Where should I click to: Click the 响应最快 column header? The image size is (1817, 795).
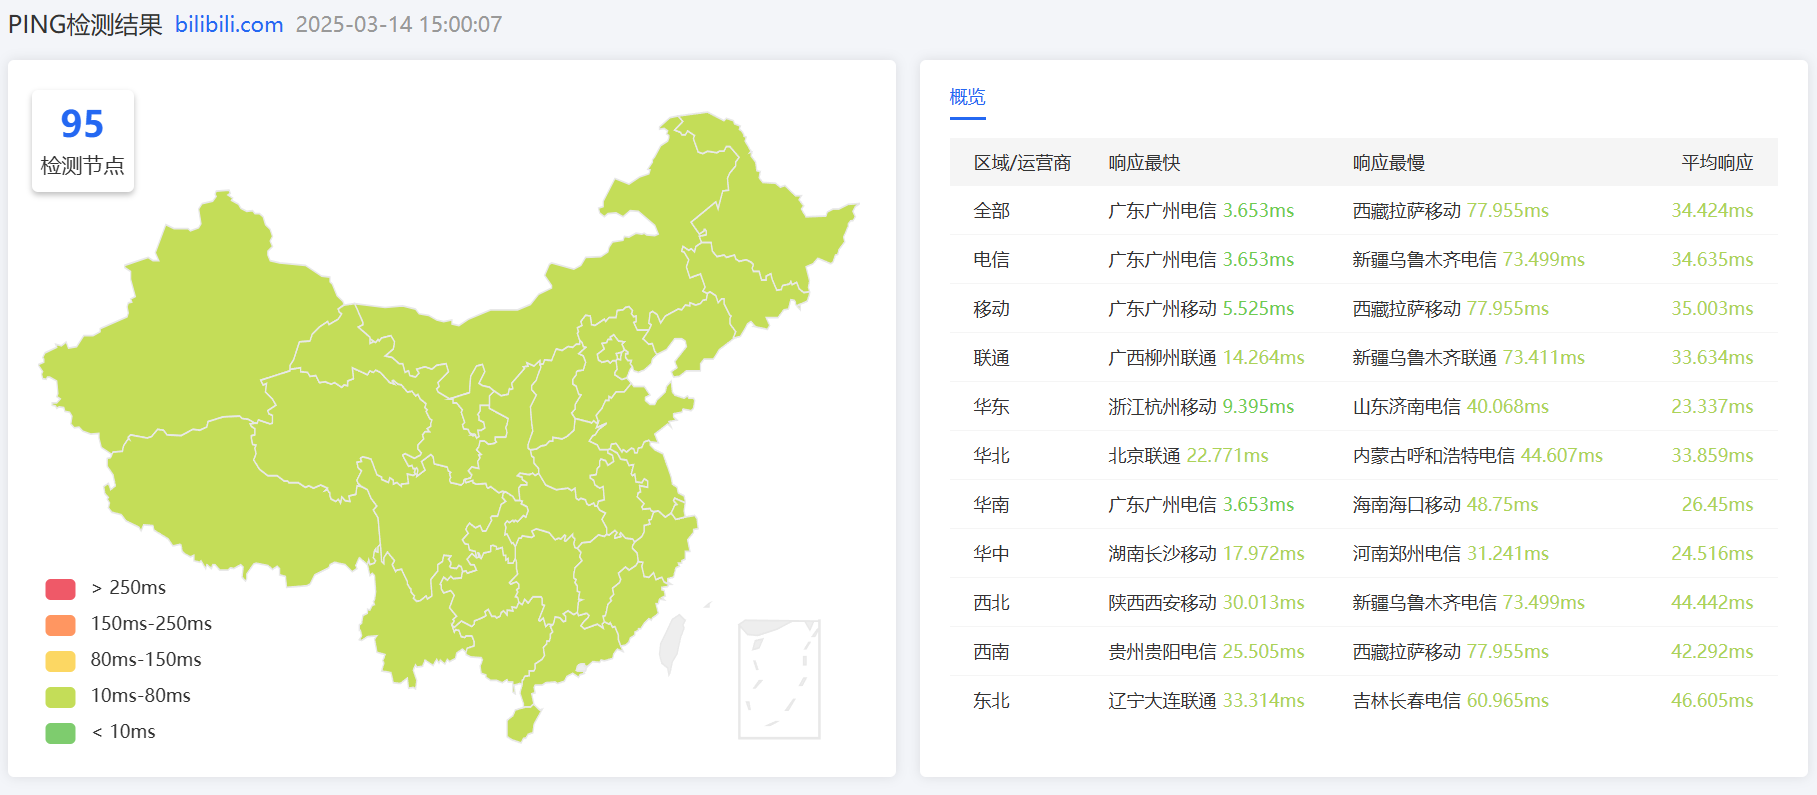click(1144, 163)
